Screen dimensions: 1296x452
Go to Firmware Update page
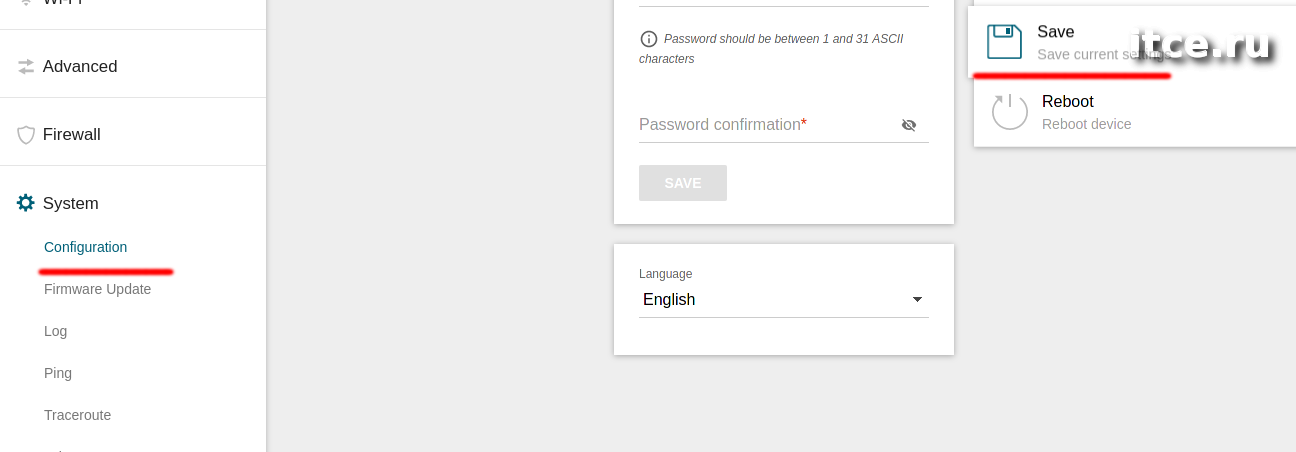[x=97, y=289]
